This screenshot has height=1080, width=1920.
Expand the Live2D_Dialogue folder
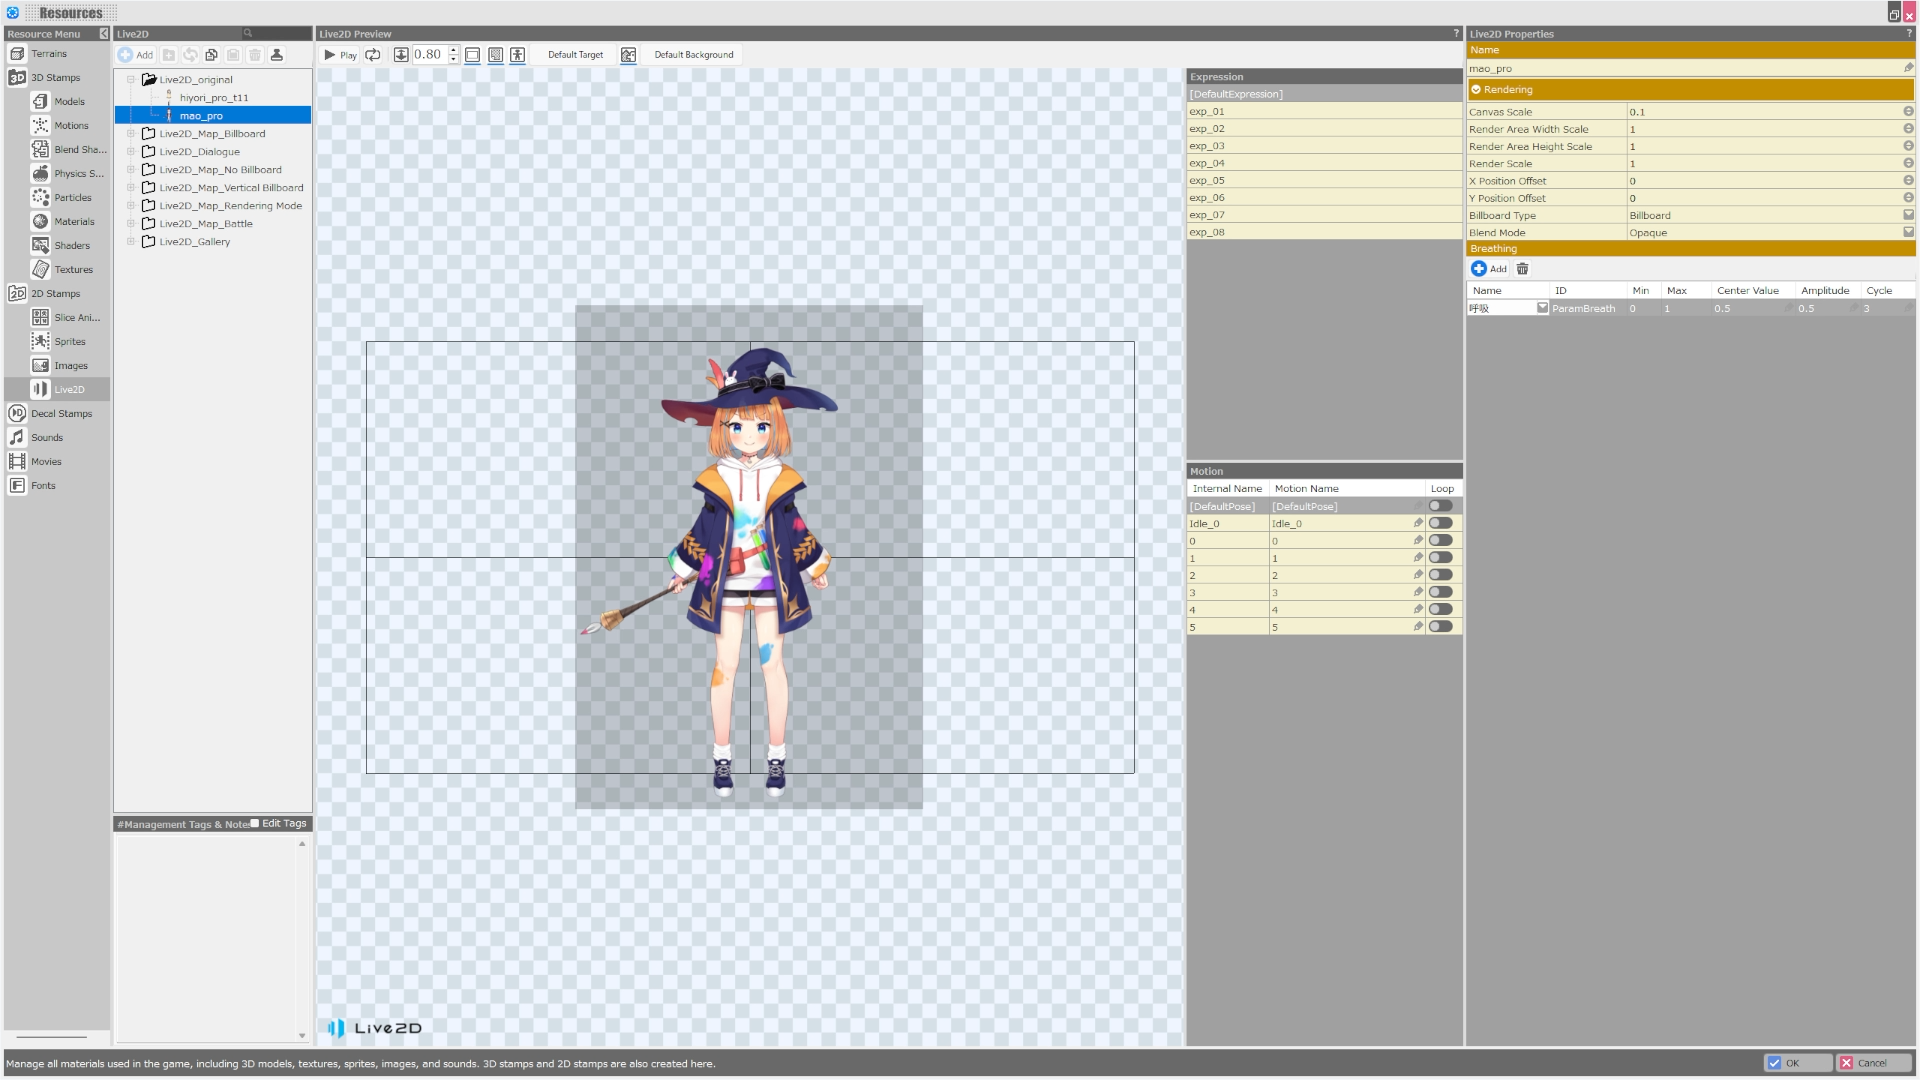130,152
